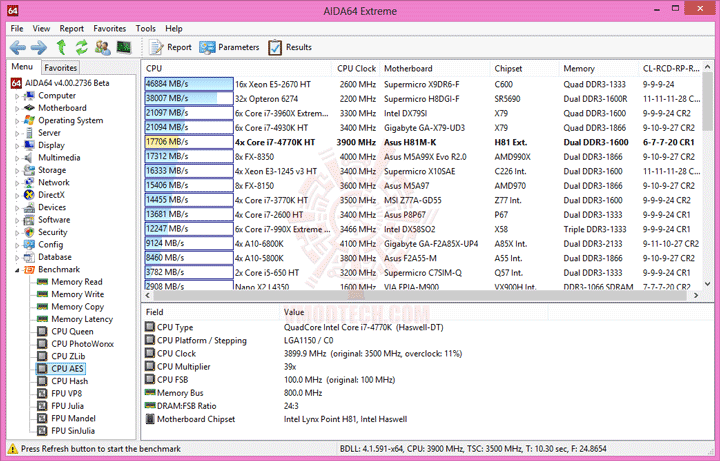The image size is (720, 461).
Task: Click the green Refresh icon
Action: pyautogui.click(x=82, y=47)
